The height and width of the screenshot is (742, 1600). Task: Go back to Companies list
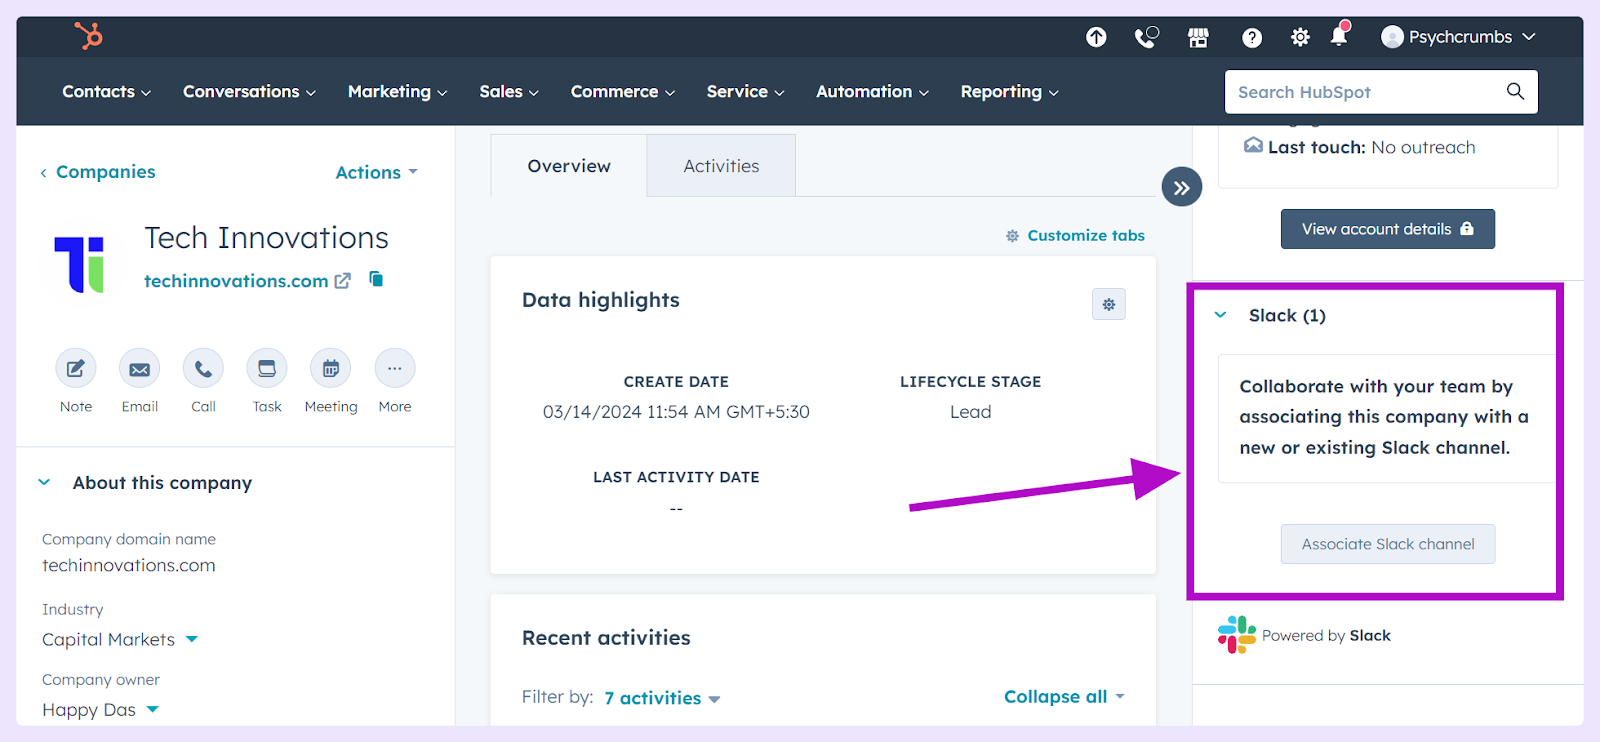[97, 172]
